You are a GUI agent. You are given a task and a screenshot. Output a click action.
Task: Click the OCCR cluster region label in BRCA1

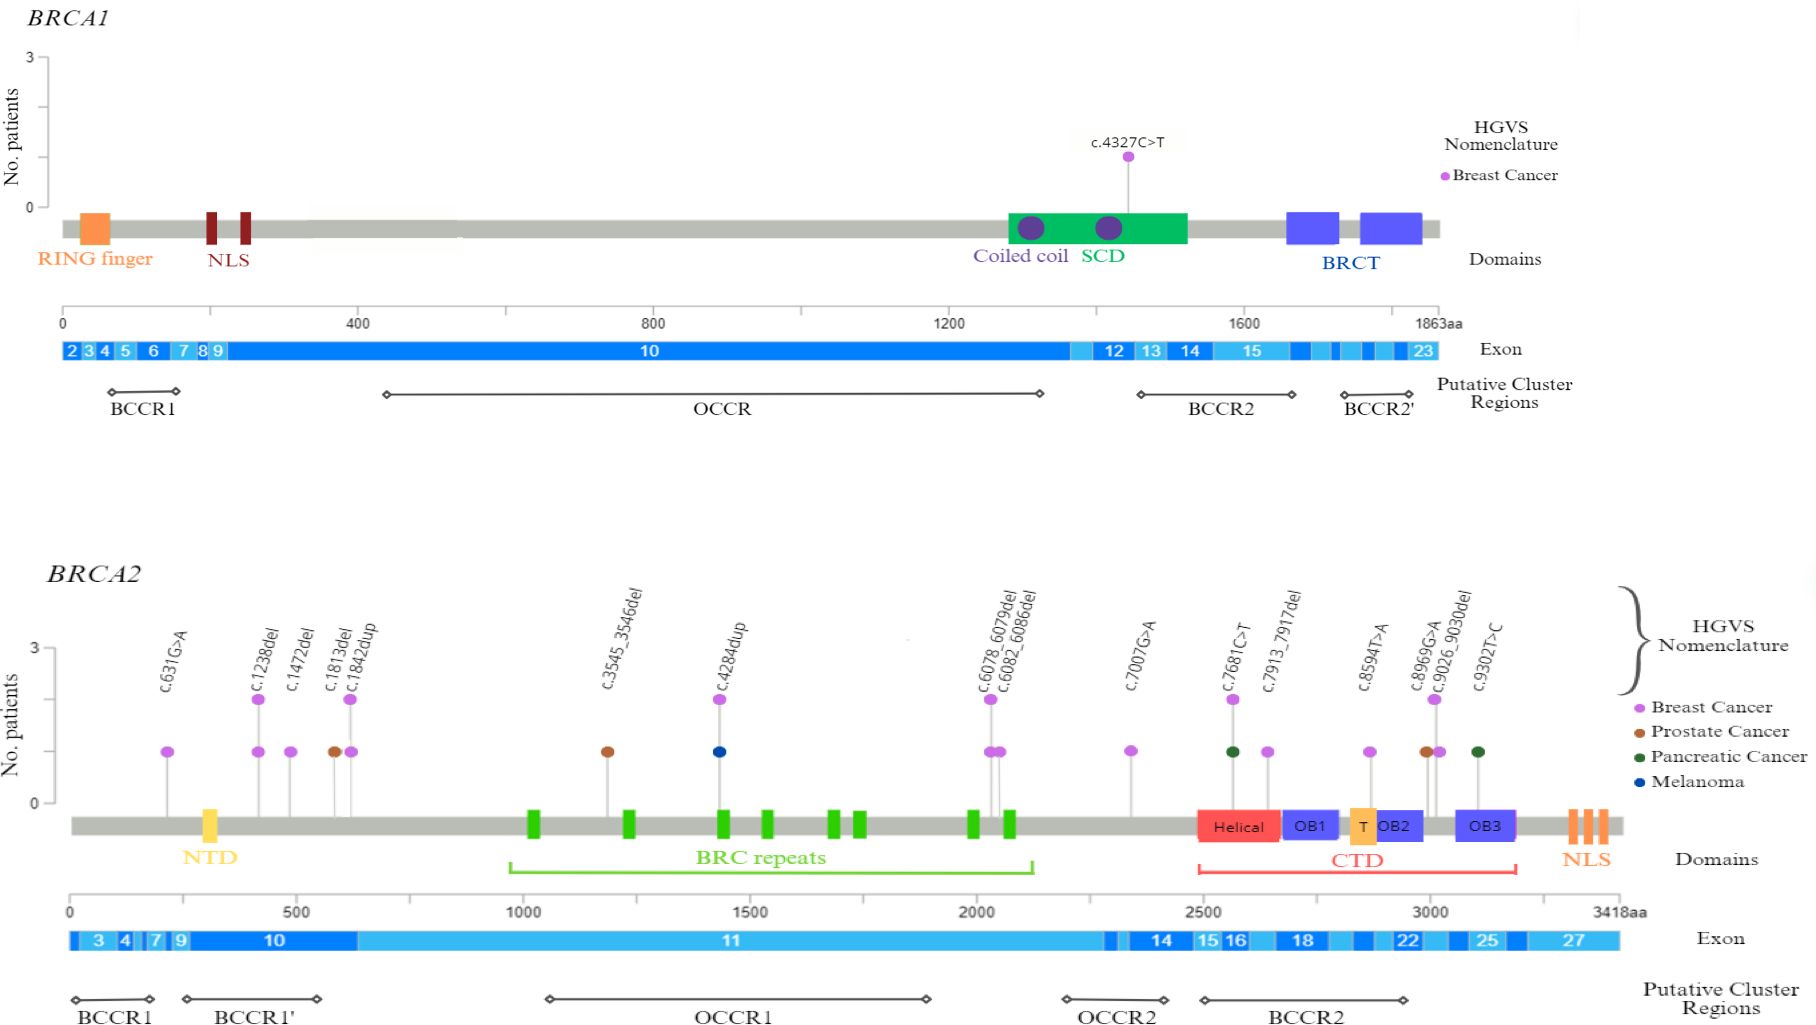pyautogui.click(x=722, y=409)
